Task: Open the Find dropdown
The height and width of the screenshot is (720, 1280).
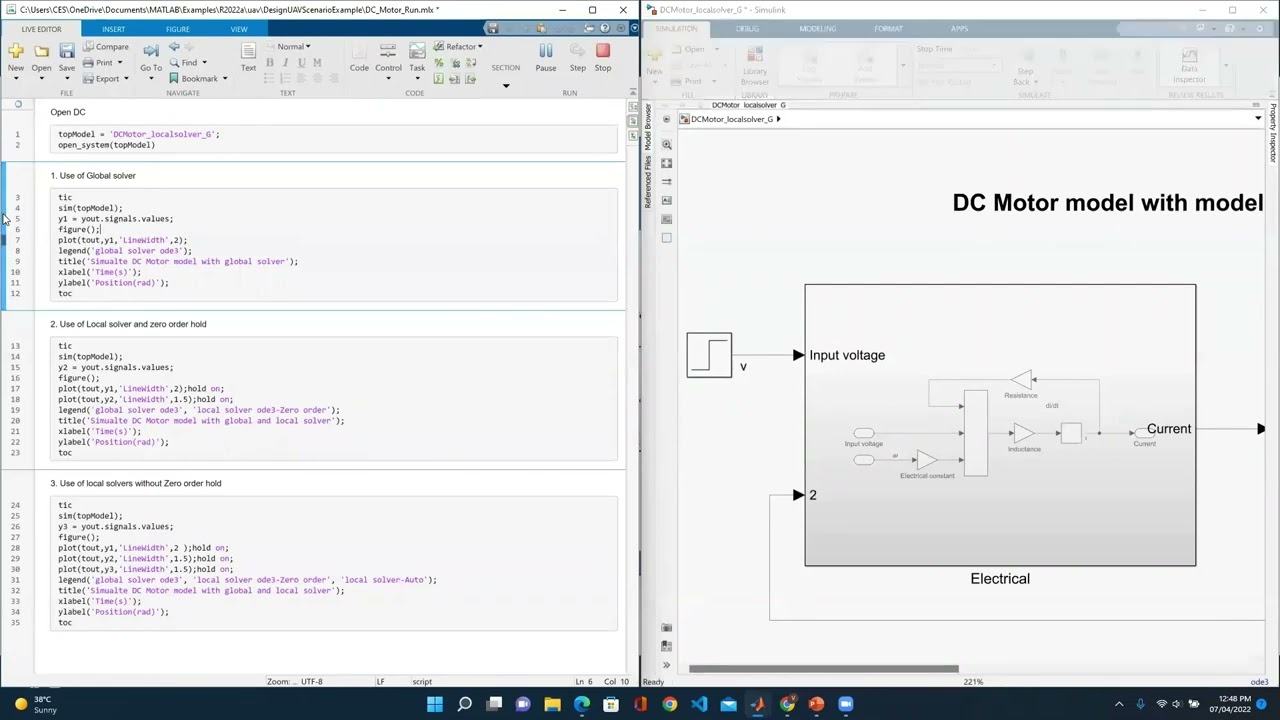Action: tap(188, 63)
